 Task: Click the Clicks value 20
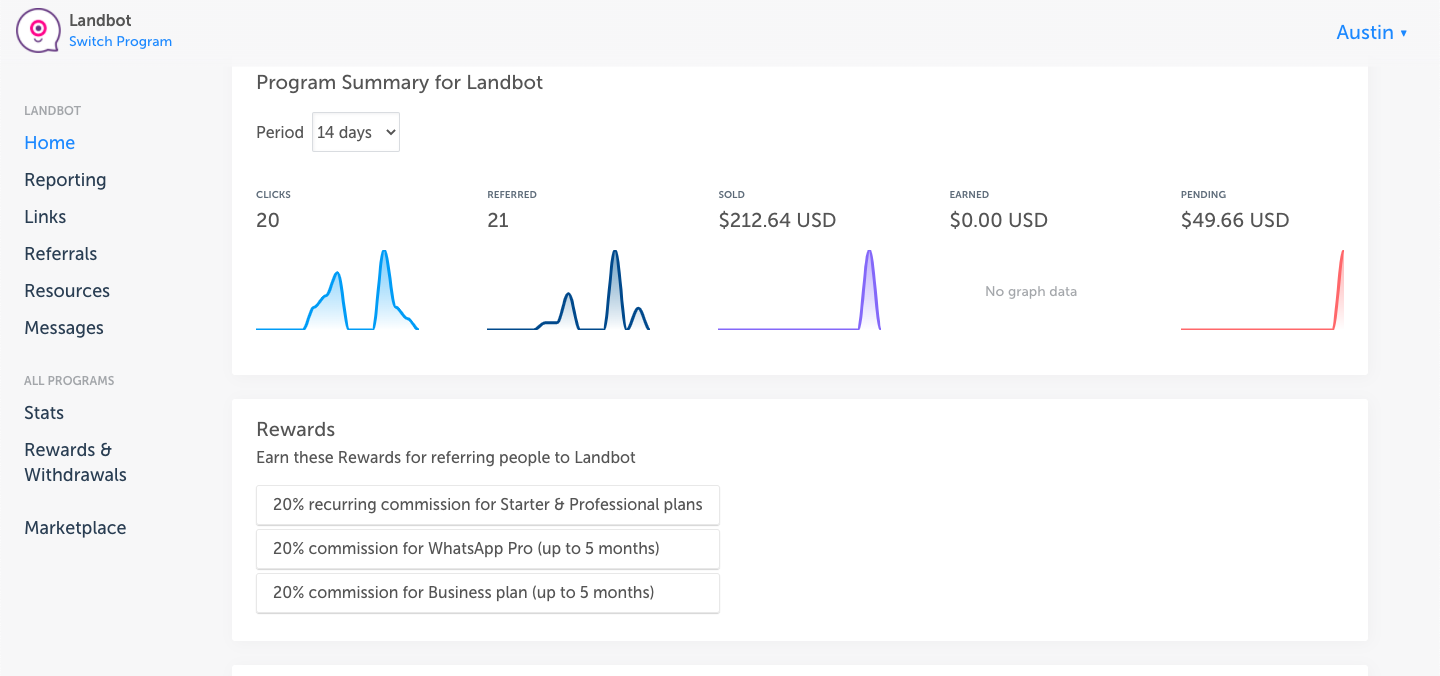pyautogui.click(x=268, y=220)
